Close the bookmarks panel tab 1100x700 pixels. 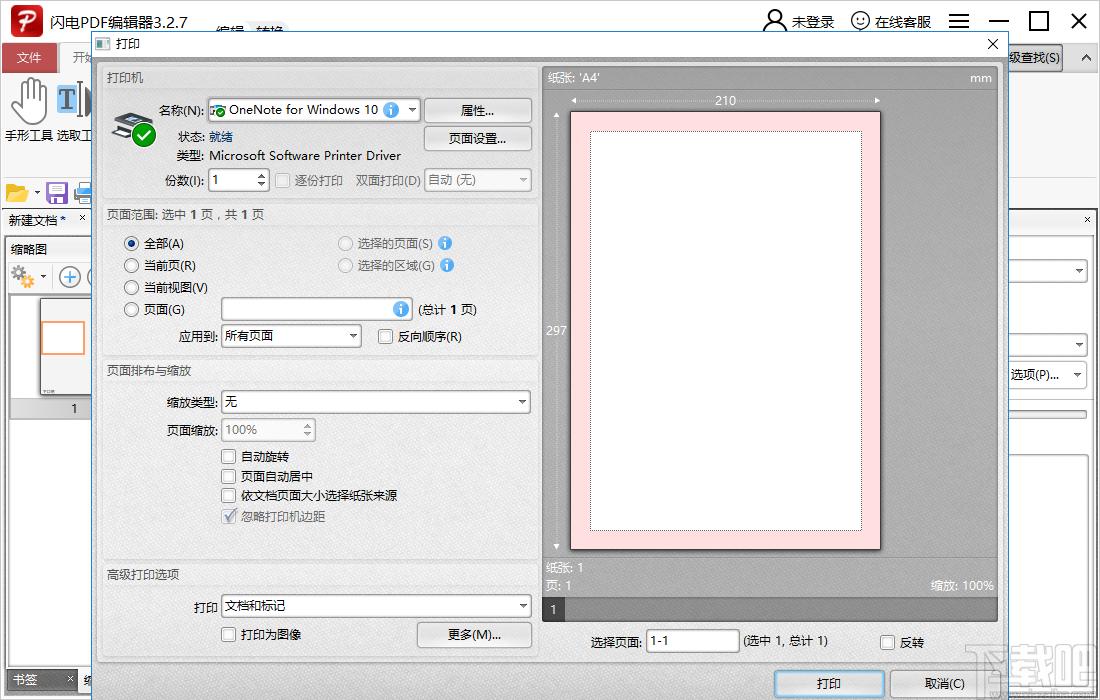click(70, 678)
